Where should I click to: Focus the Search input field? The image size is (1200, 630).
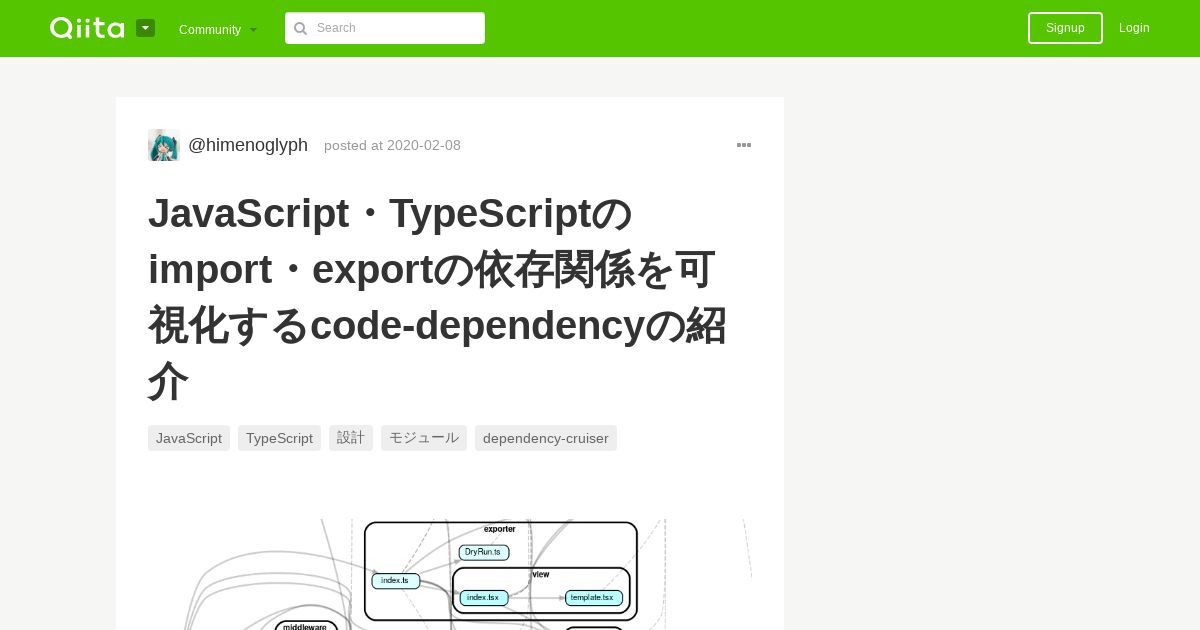point(385,28)
